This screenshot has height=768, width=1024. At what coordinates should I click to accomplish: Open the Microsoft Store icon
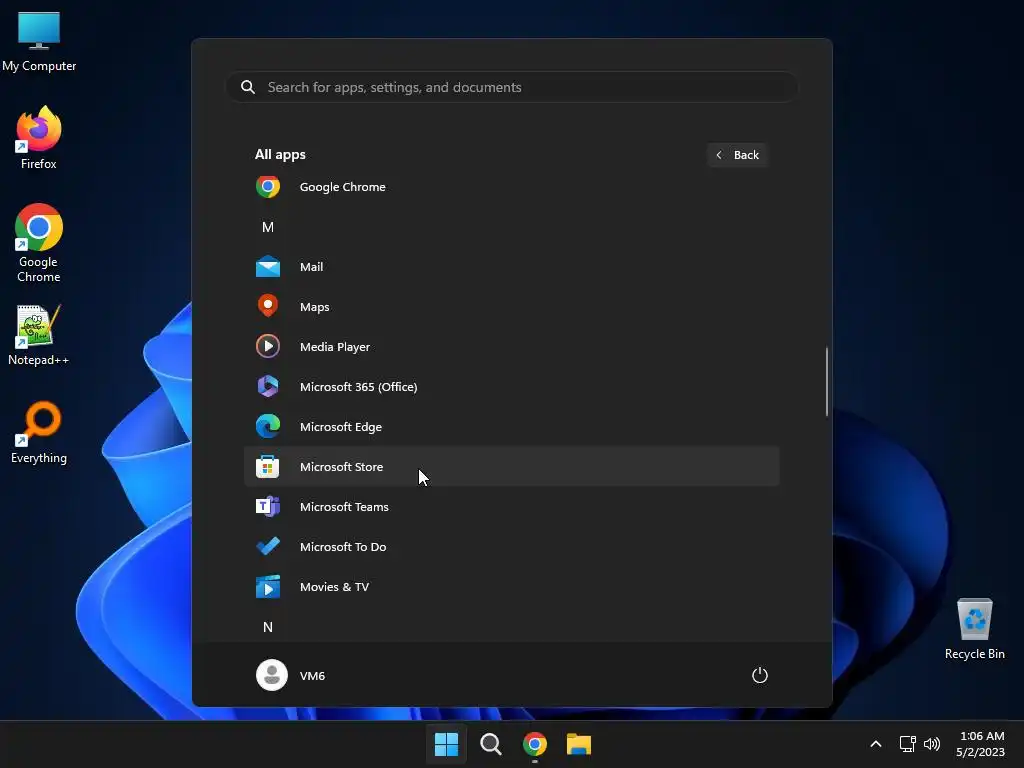[x=268, y=466]
